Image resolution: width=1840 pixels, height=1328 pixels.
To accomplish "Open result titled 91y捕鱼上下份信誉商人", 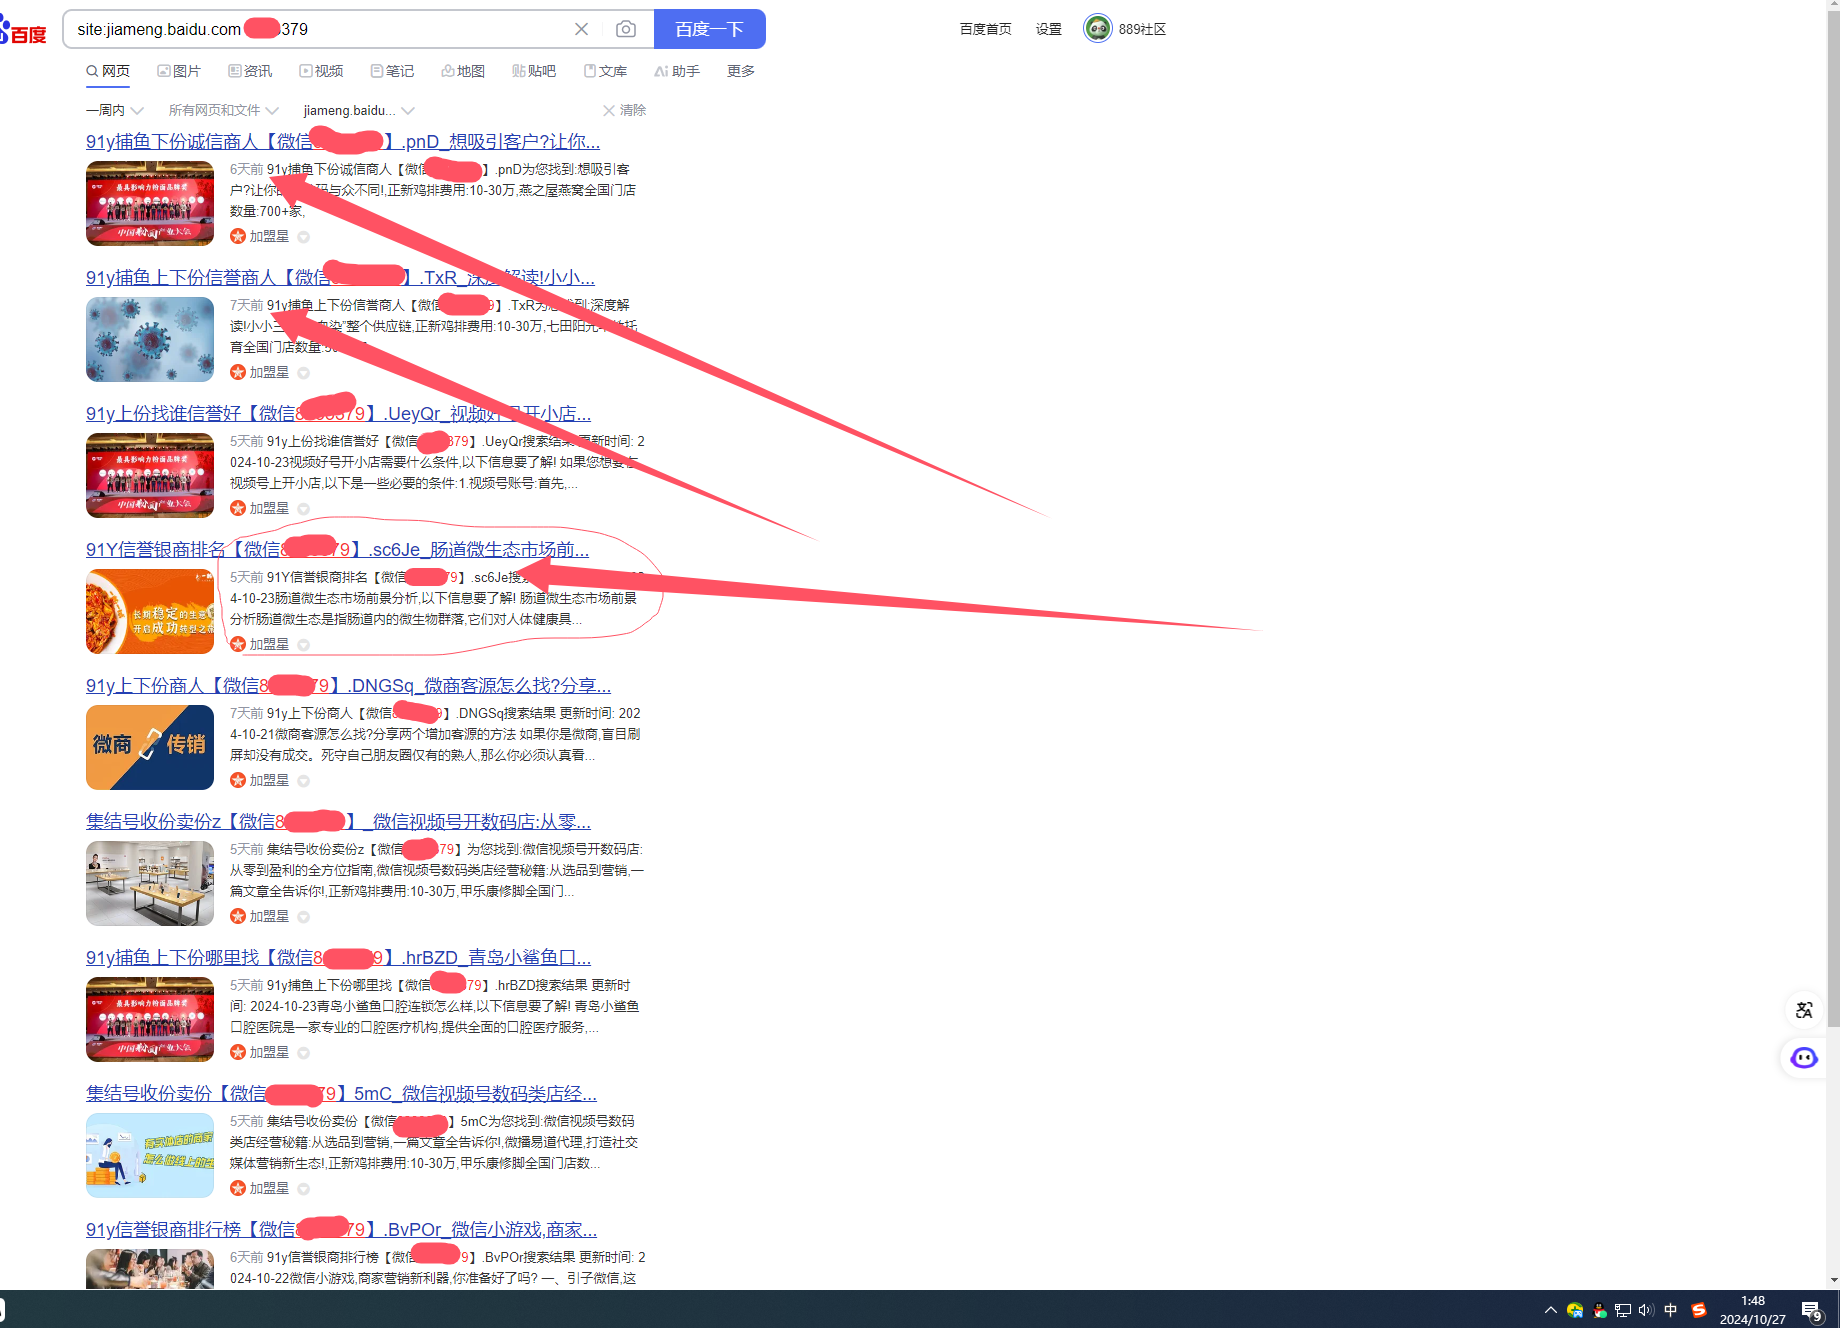I will pos(340,278).
